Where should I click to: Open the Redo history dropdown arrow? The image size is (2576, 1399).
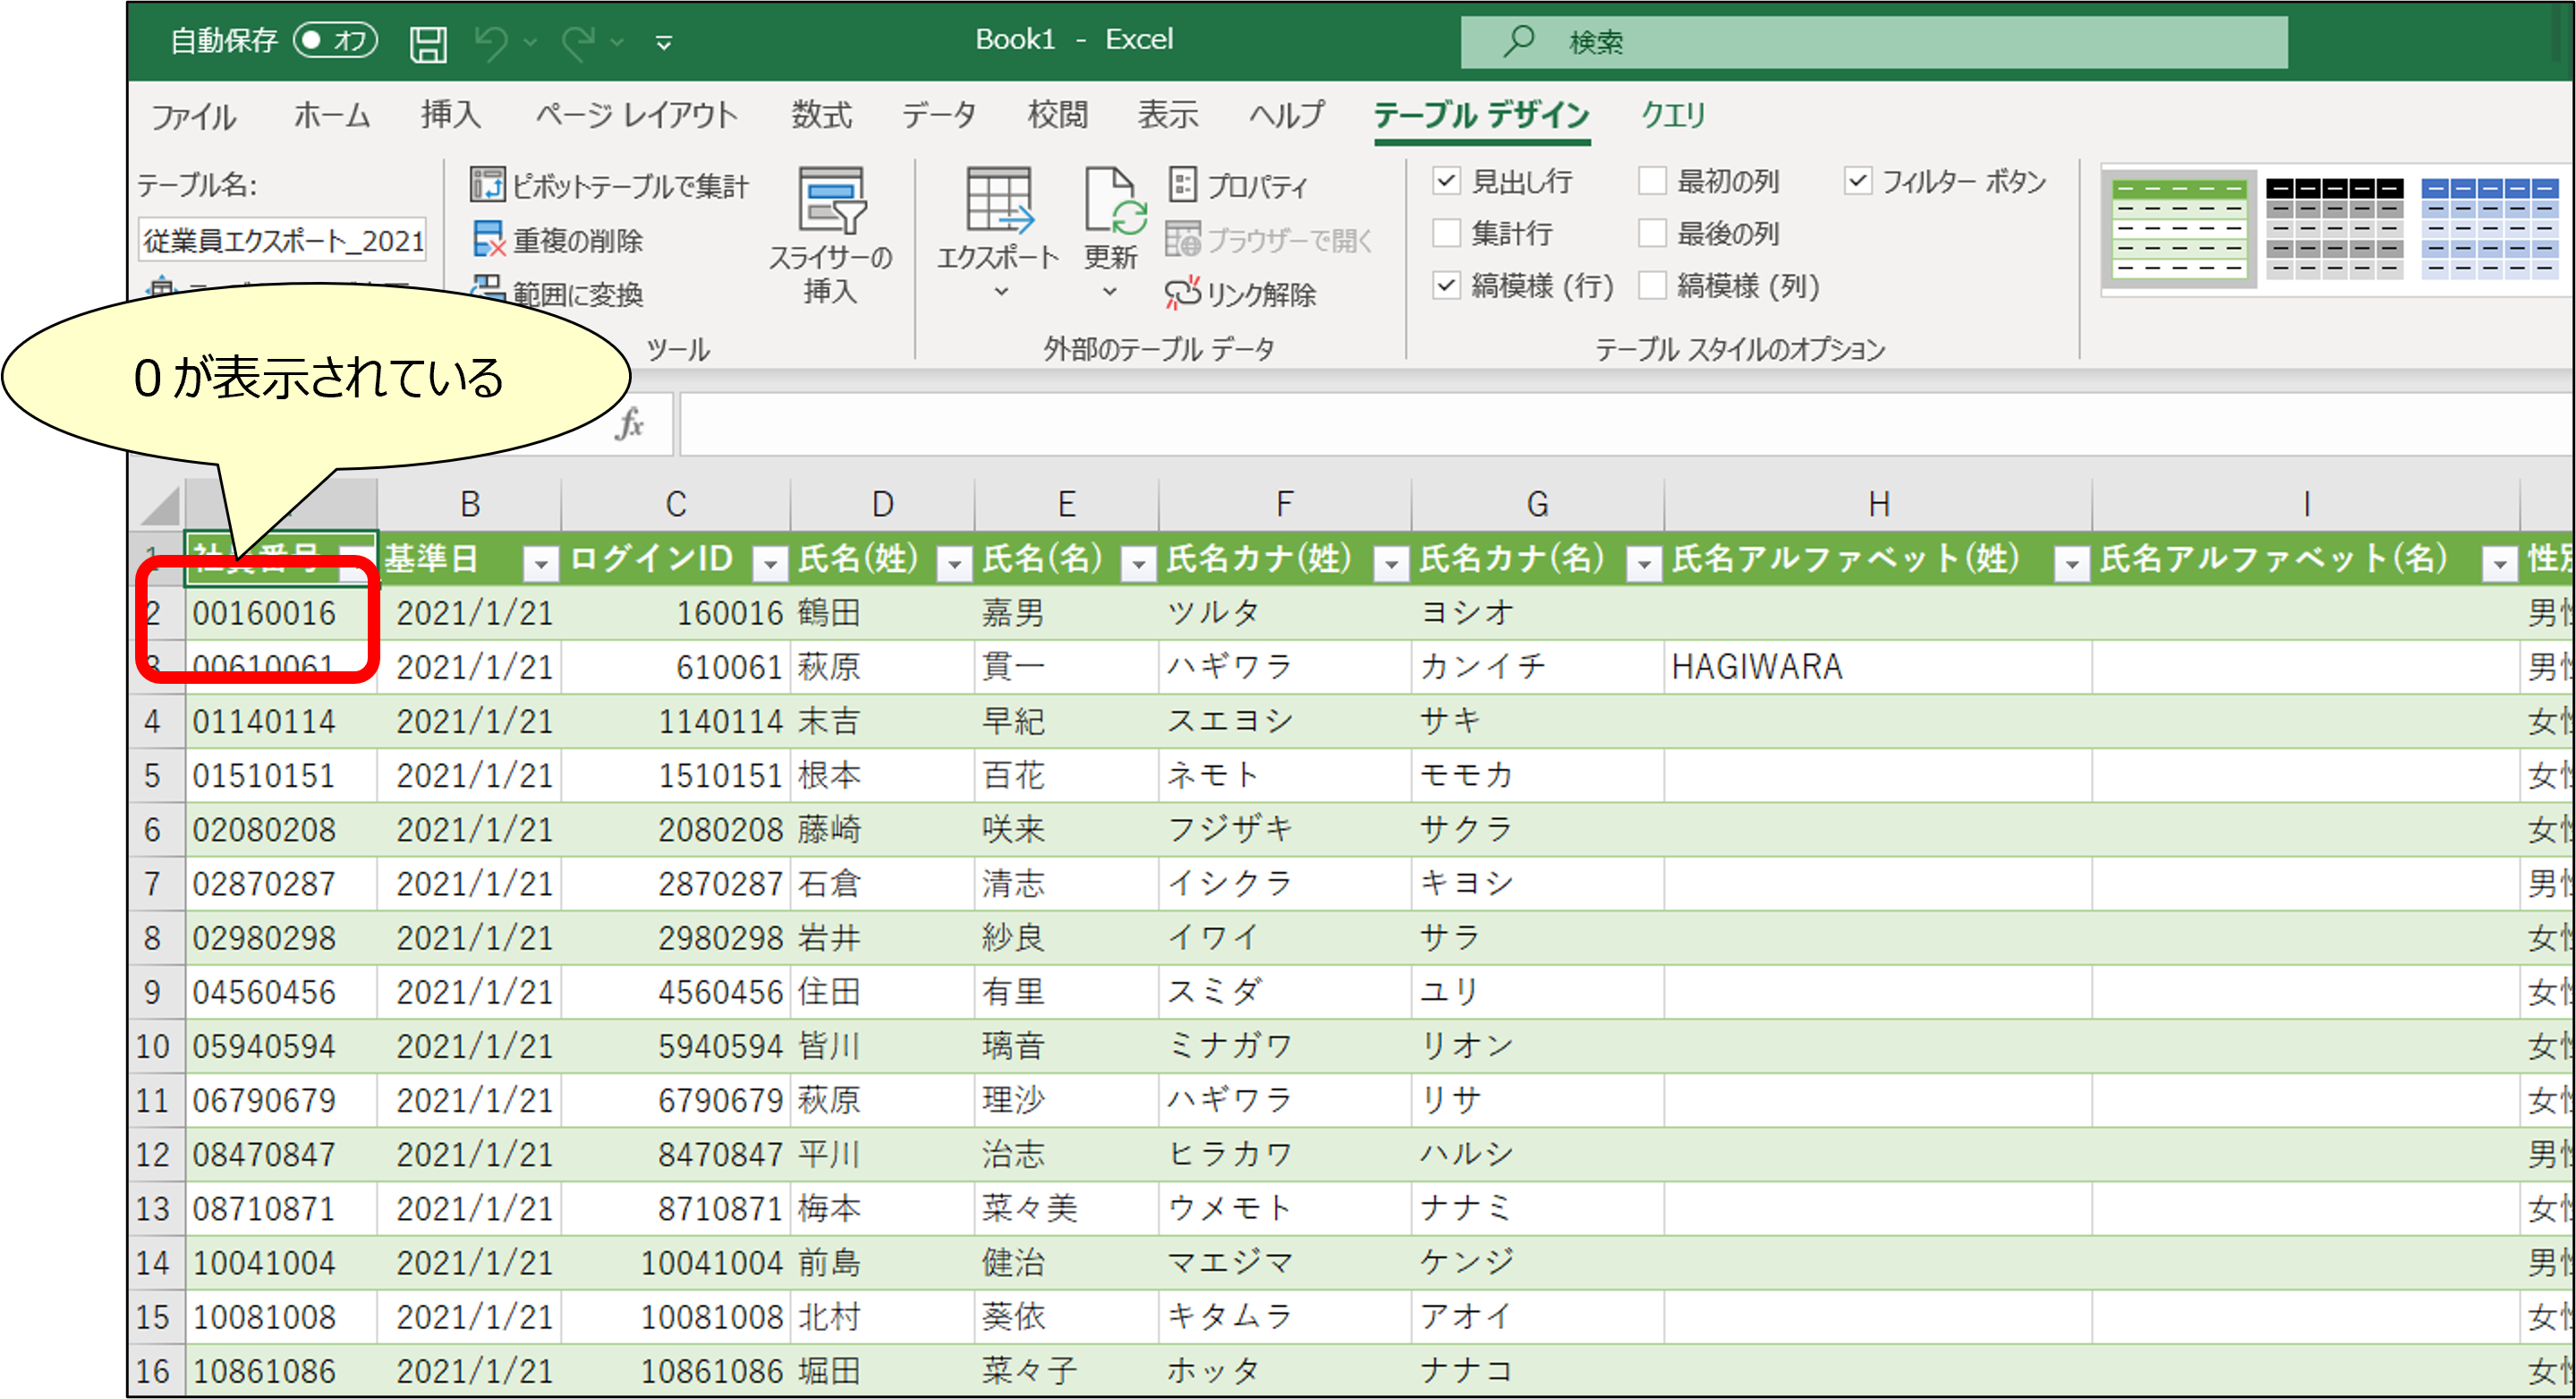pos(617,43)
